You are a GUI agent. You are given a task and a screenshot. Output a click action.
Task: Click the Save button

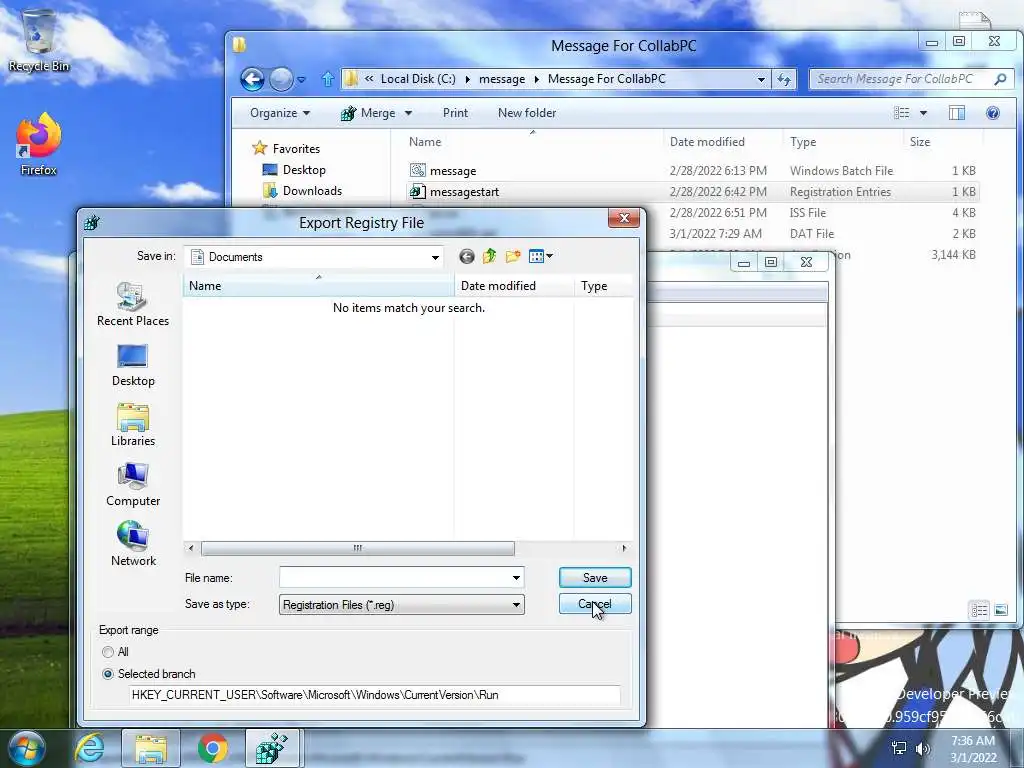[595, 577]
